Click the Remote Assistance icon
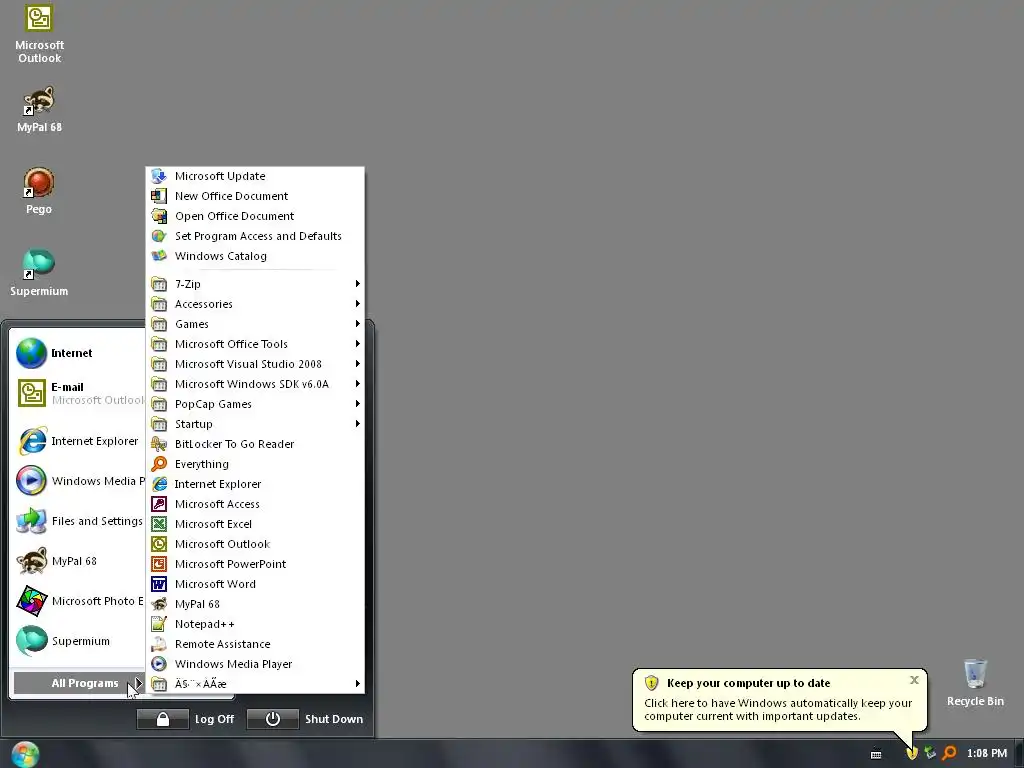The width and height of the screenshot is (1024, 768). point(159,644)
